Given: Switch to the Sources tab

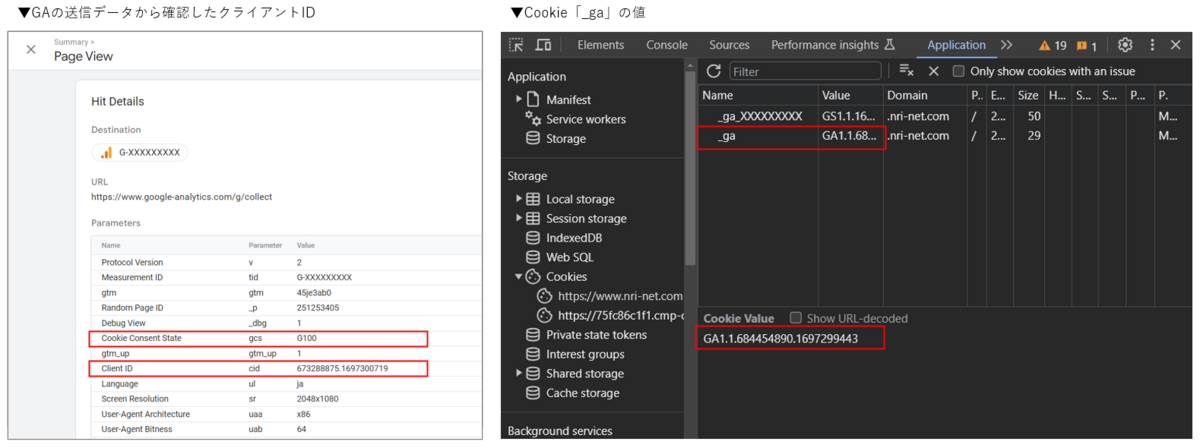Looking at the screenshot, I should click(x=729, y=45).
